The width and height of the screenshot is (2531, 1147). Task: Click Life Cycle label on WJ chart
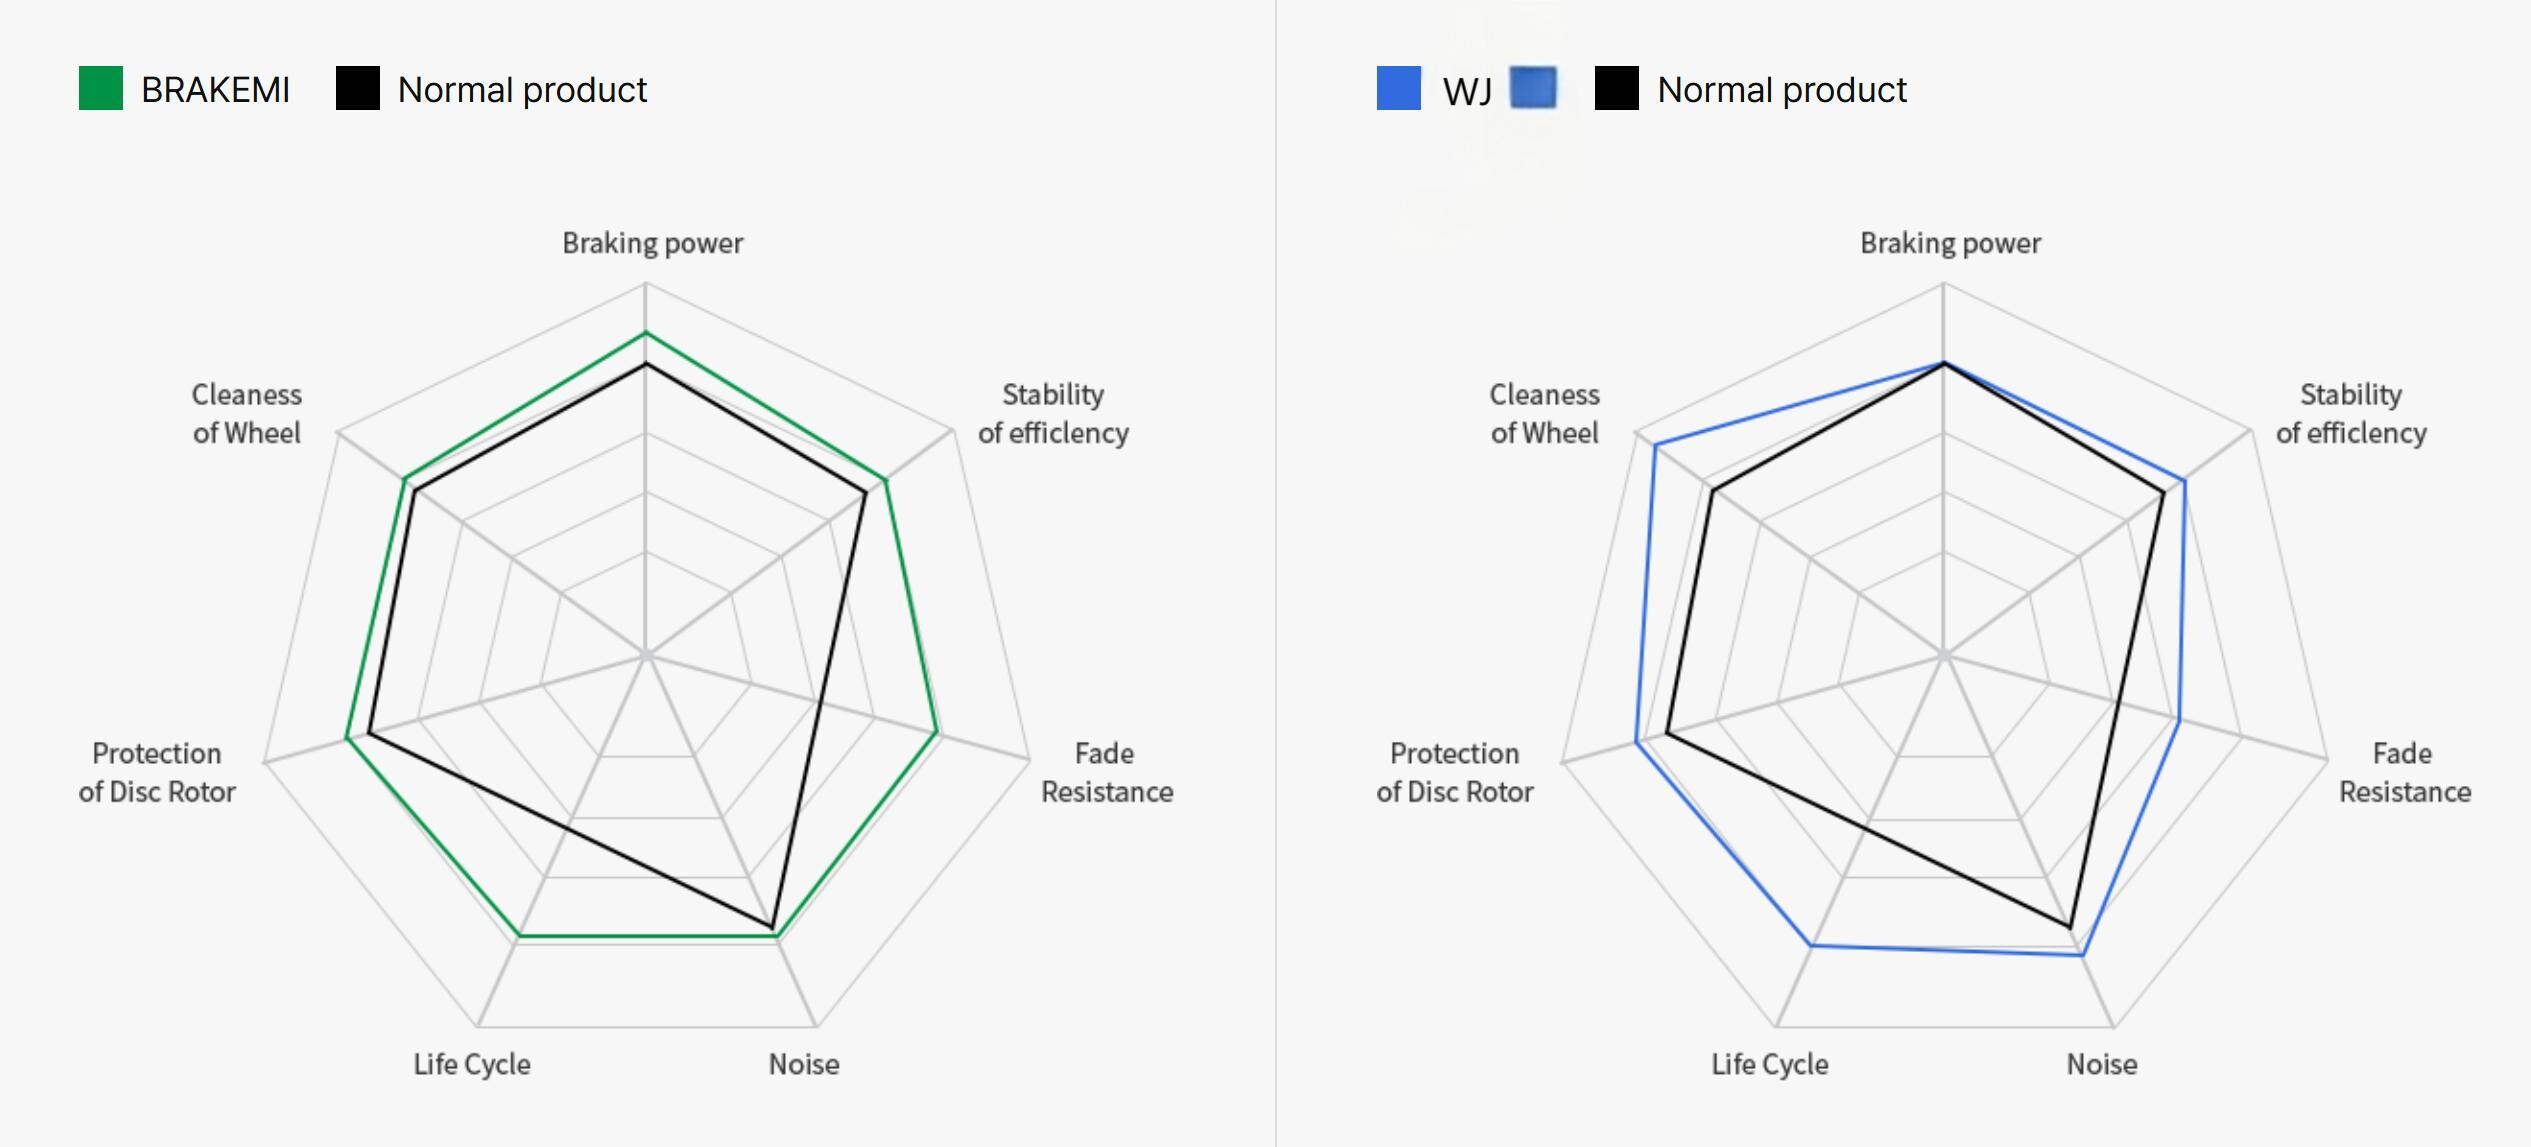1769,1064
